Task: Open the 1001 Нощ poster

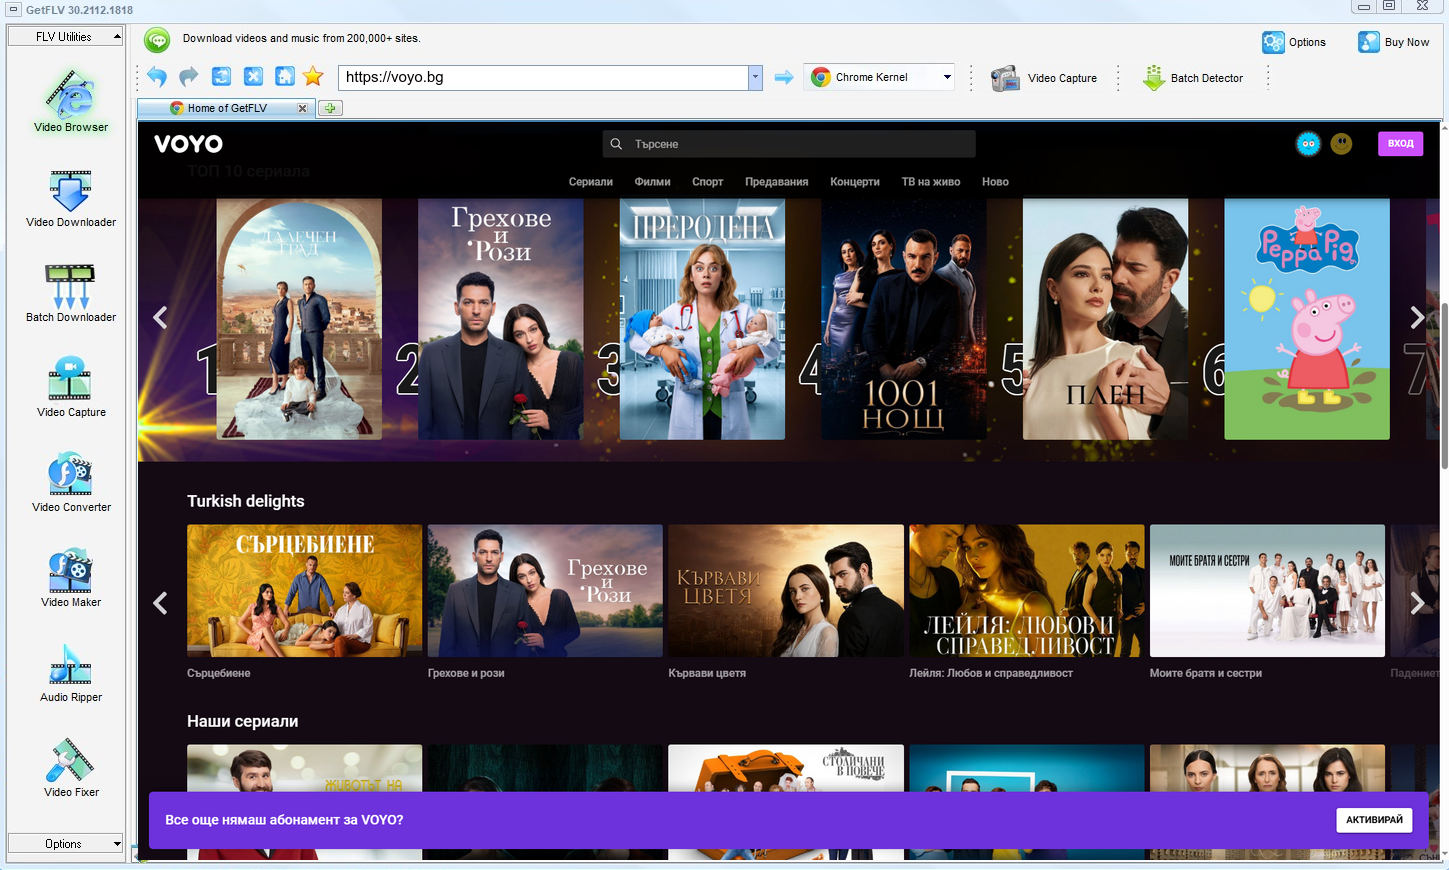Action: tap(904, 319)
